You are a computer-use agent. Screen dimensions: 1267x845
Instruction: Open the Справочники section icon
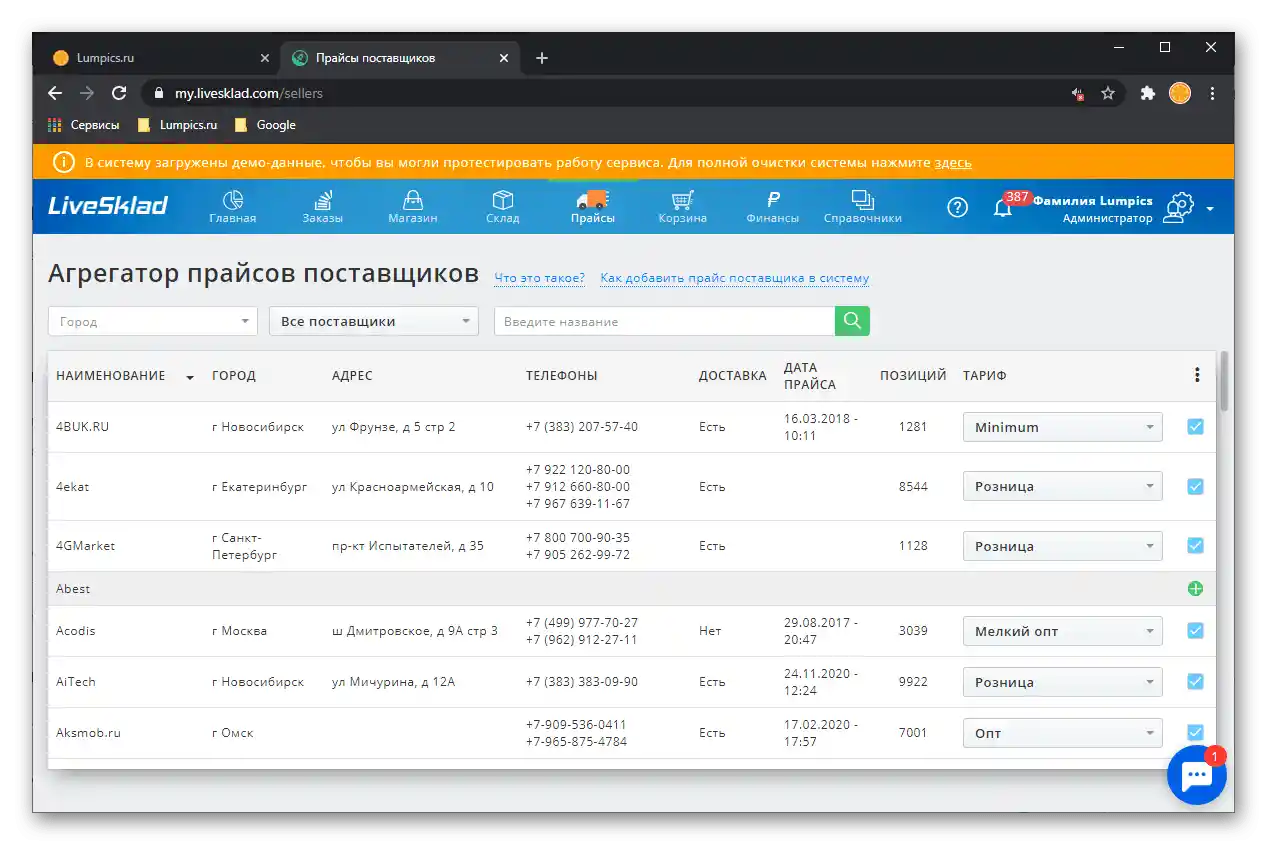point(861,199)
